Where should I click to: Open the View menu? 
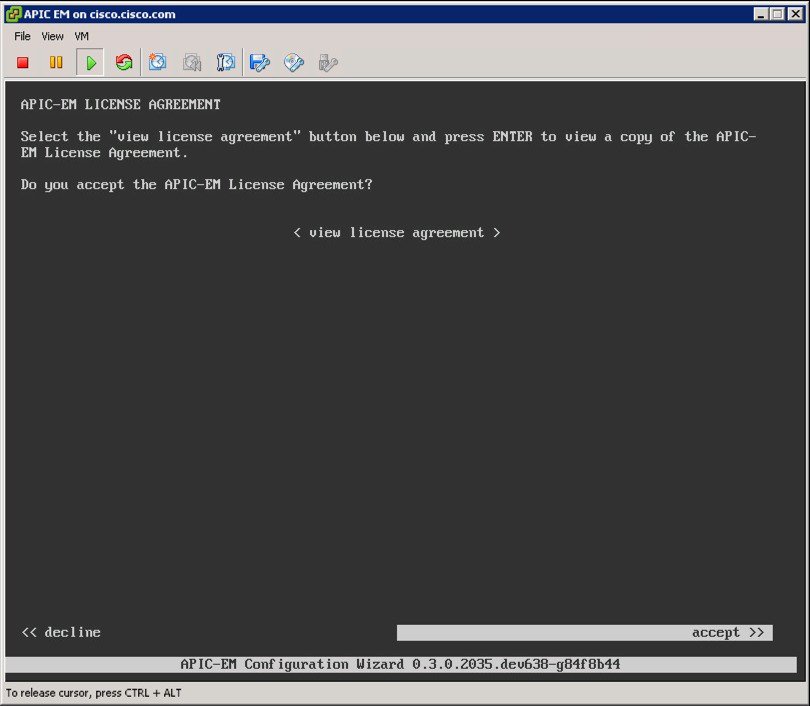[x=52, y=36]
